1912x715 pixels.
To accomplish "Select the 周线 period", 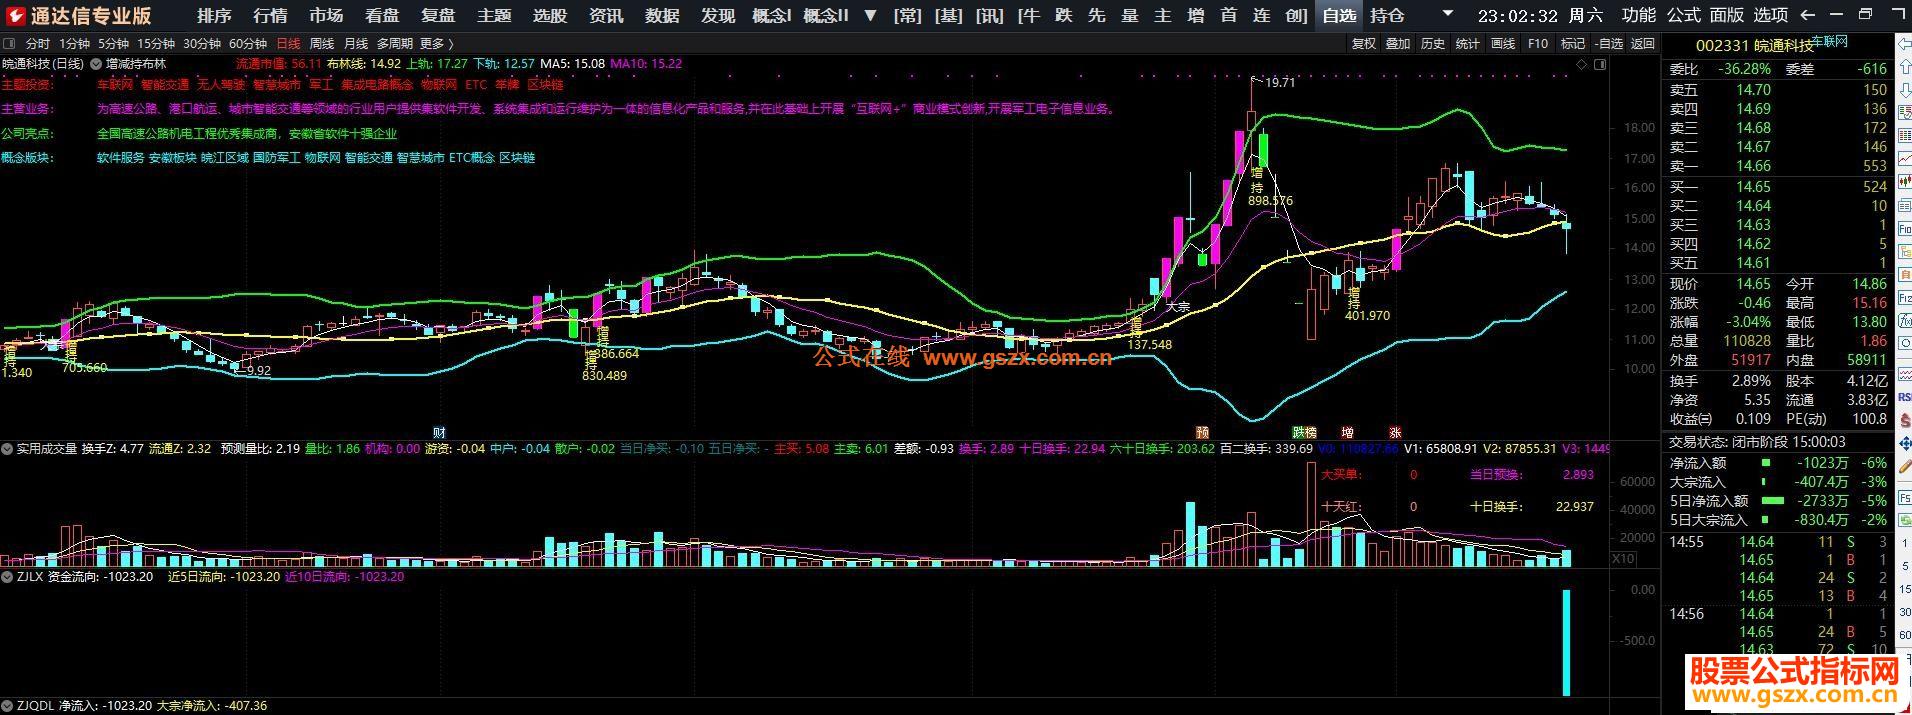I will click(322, 44).
